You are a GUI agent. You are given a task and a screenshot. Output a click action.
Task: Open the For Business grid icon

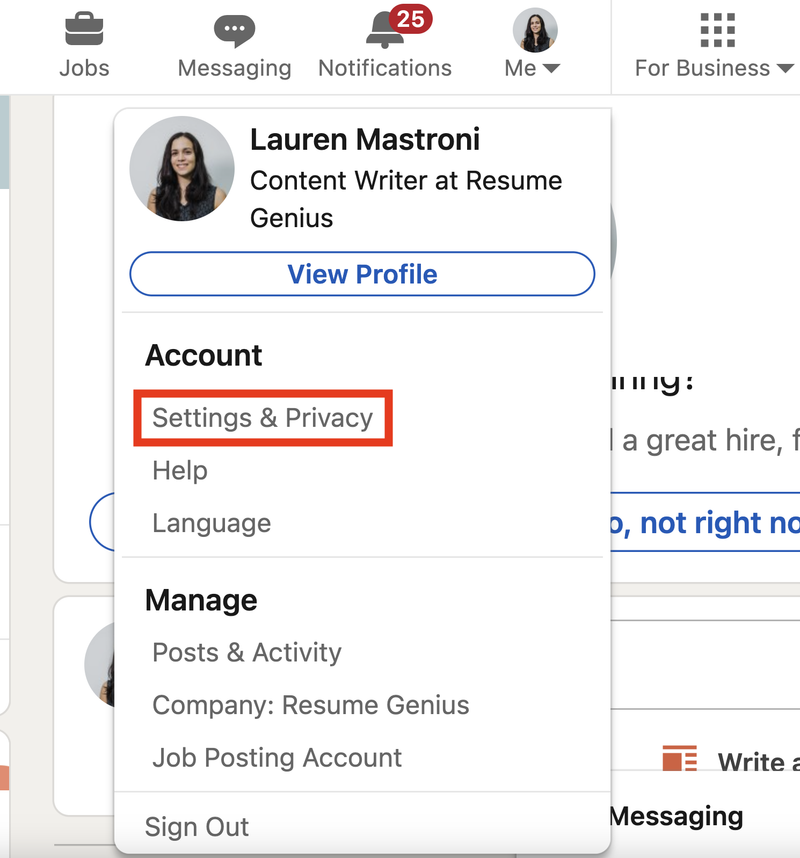click(x=717, y=30)
